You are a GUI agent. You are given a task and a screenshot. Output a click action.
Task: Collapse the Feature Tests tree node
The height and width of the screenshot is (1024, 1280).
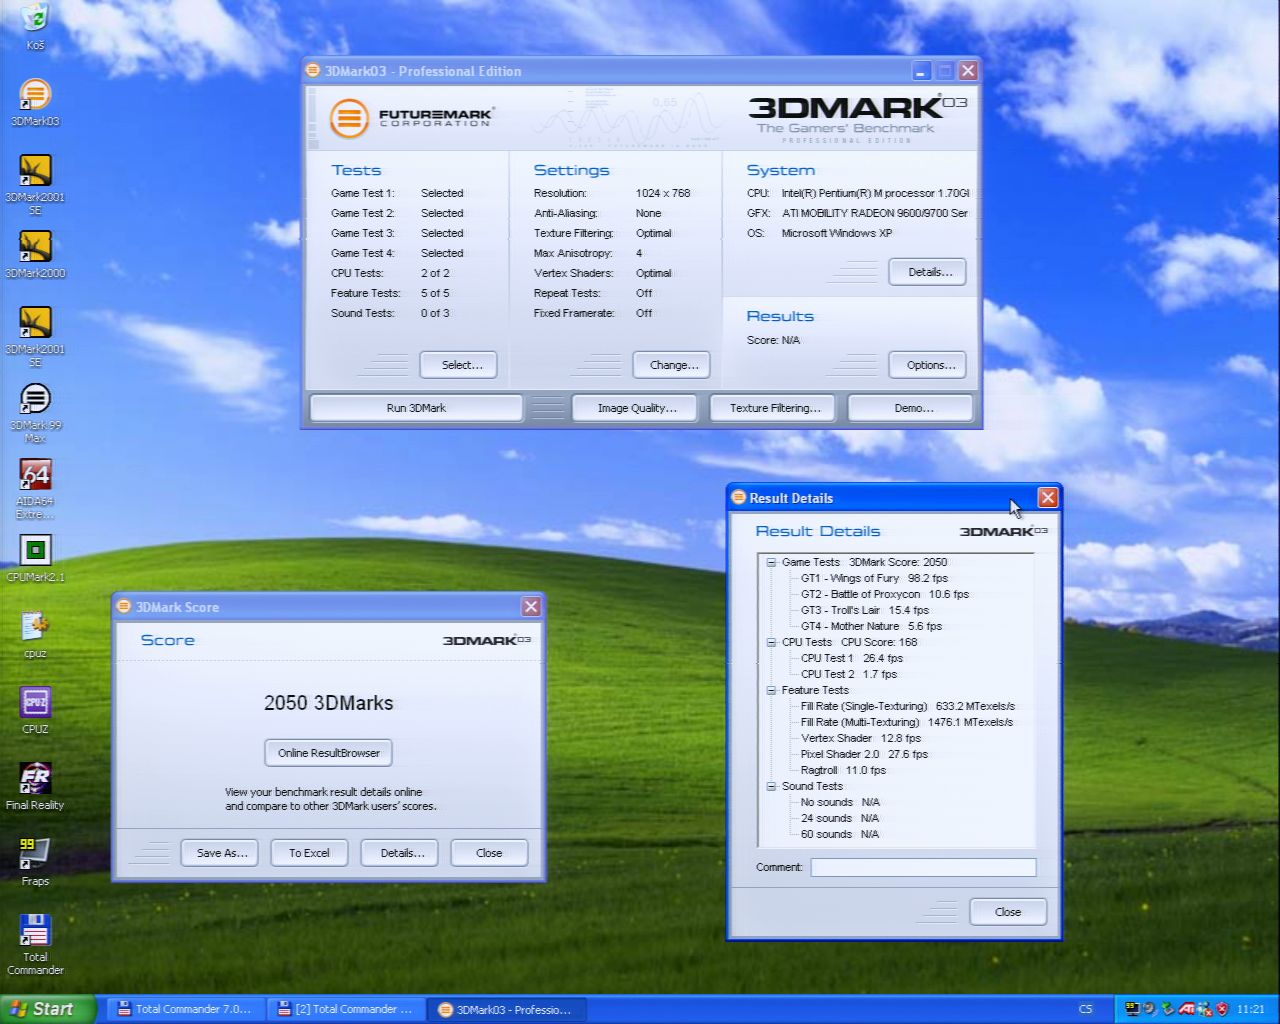coord(771,690)
